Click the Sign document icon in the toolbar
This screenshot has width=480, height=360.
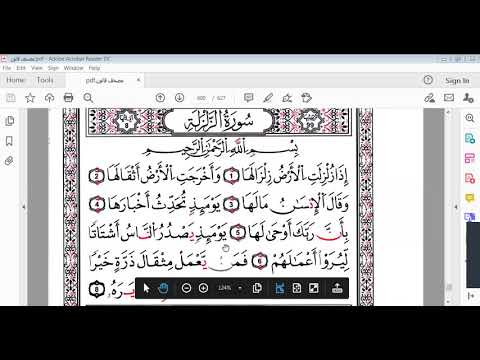tap(287, 98)
